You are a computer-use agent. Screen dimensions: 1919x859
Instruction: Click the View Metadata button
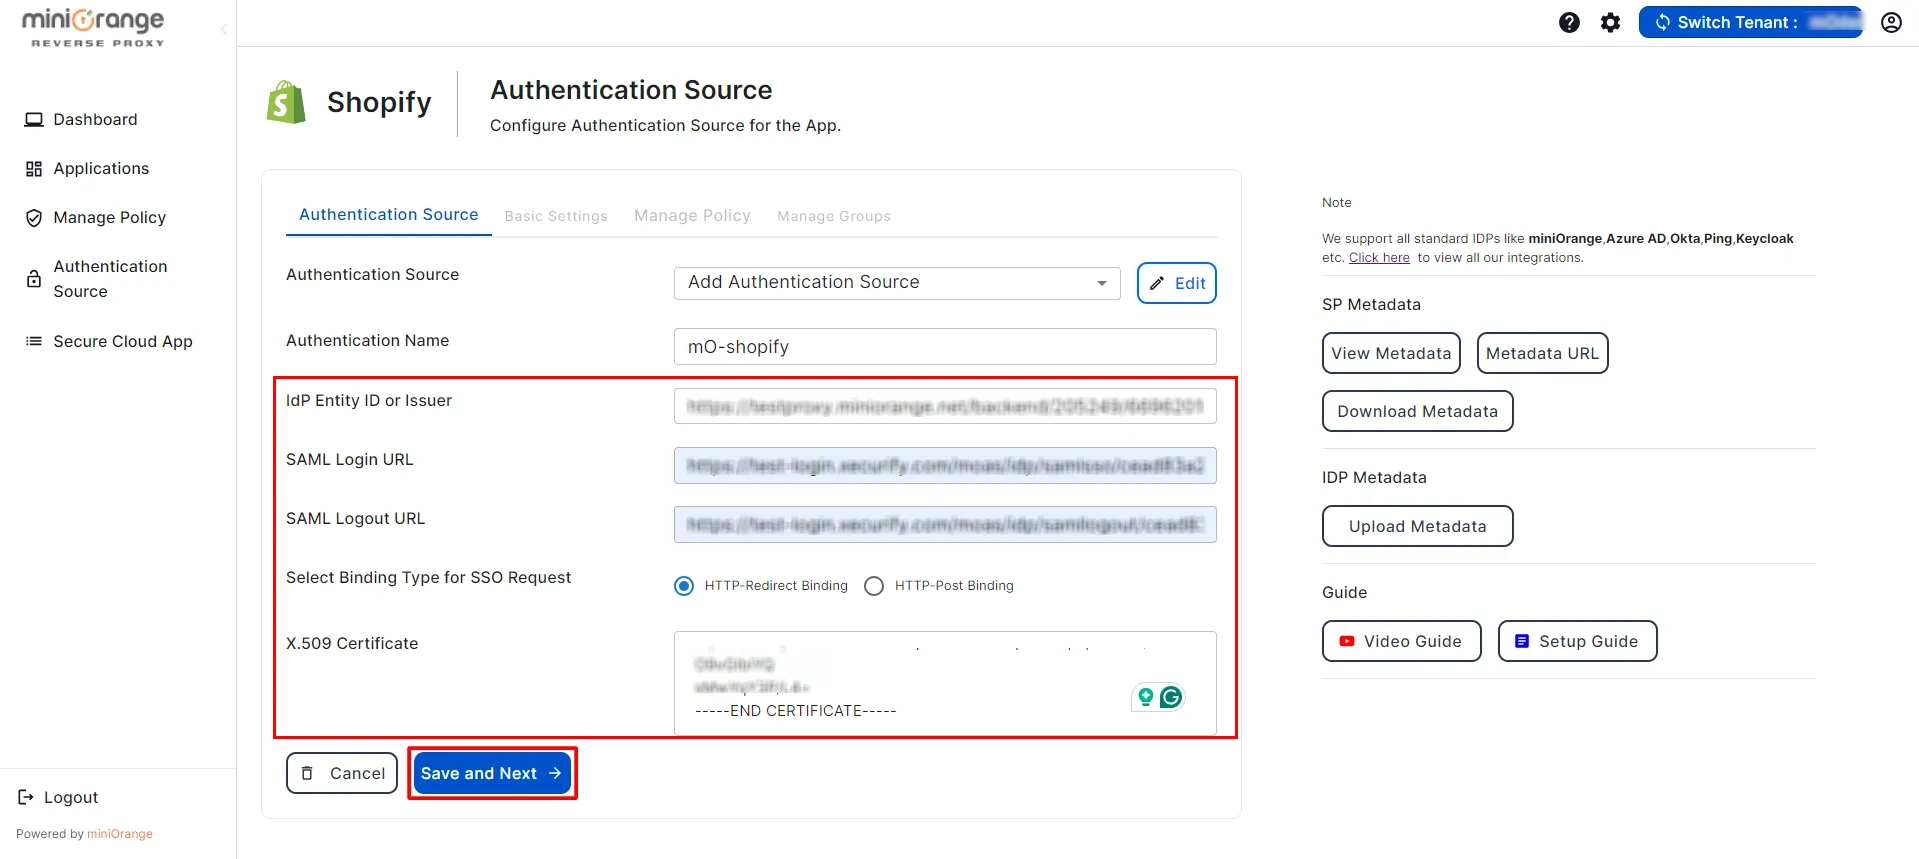point(1391,353)
